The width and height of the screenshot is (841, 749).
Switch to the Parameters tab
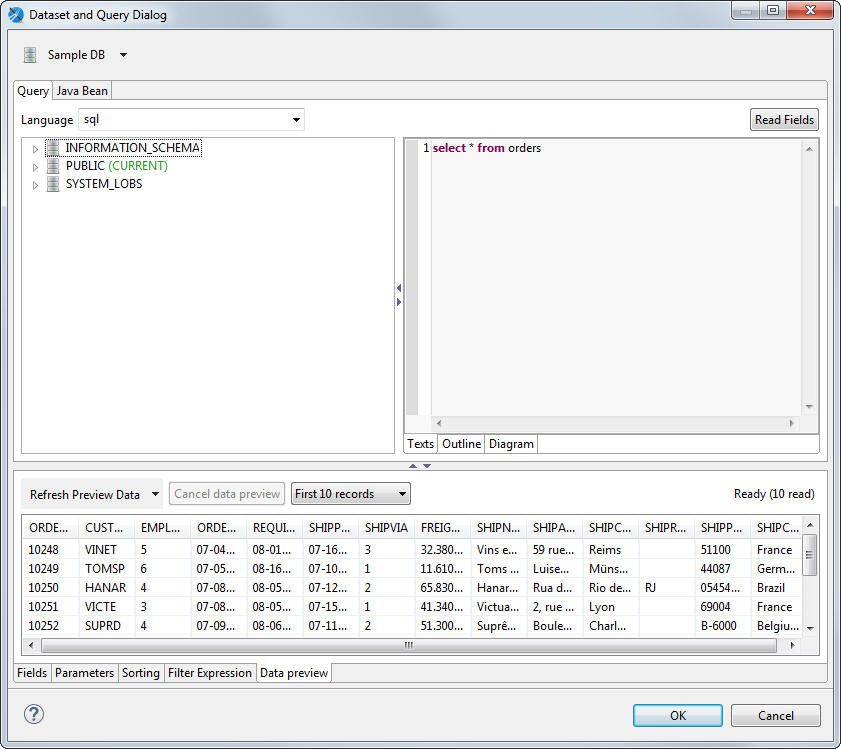point(84,673)
